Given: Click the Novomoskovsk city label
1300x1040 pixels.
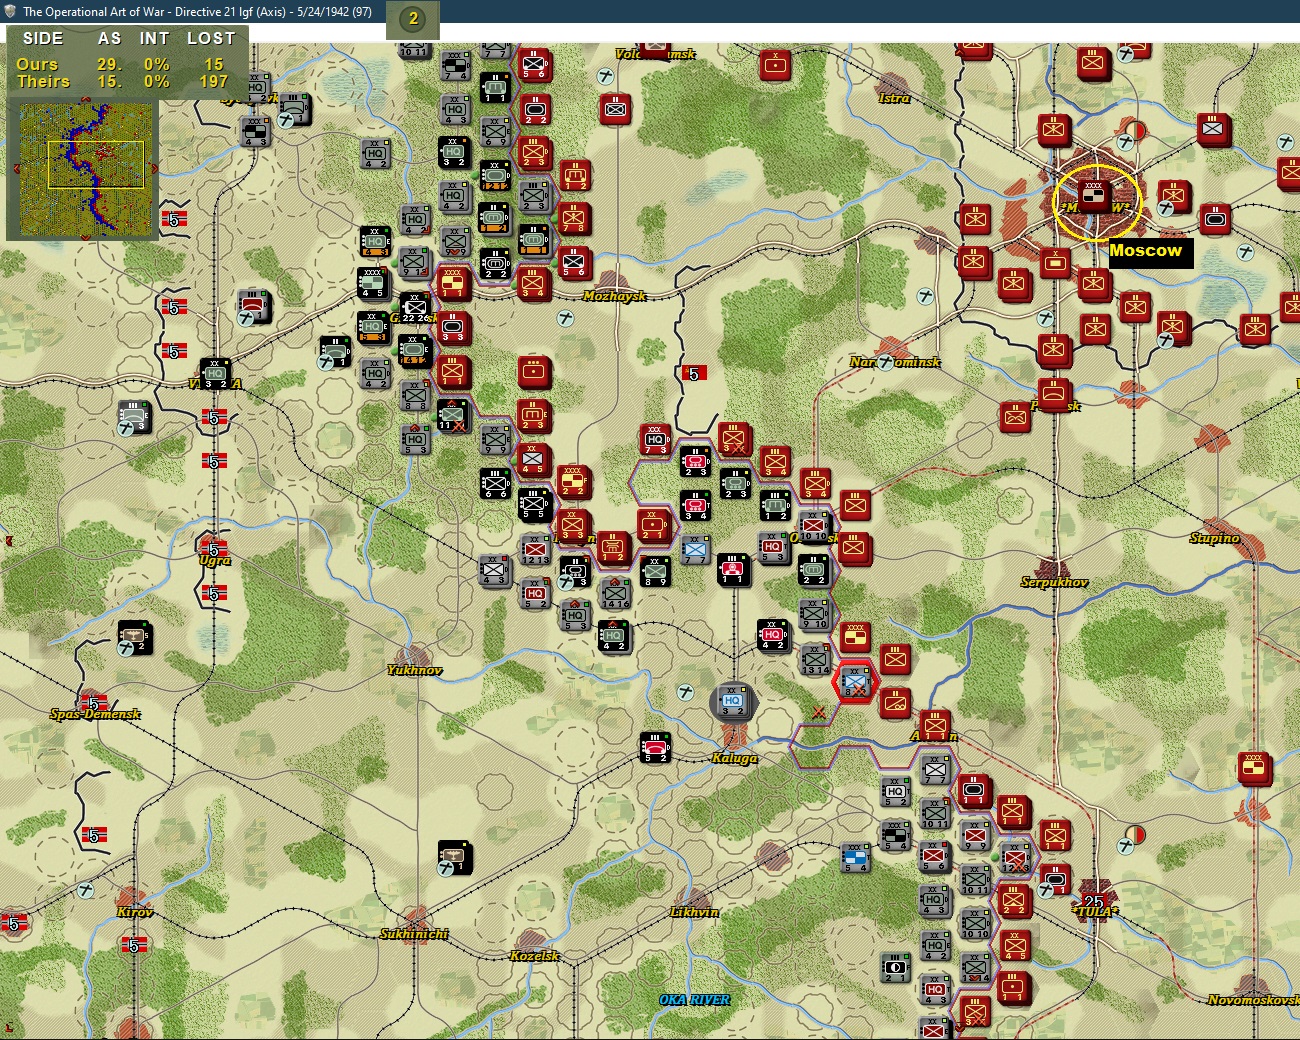Looking at the screenshot, I should tap(1253, 1000).
